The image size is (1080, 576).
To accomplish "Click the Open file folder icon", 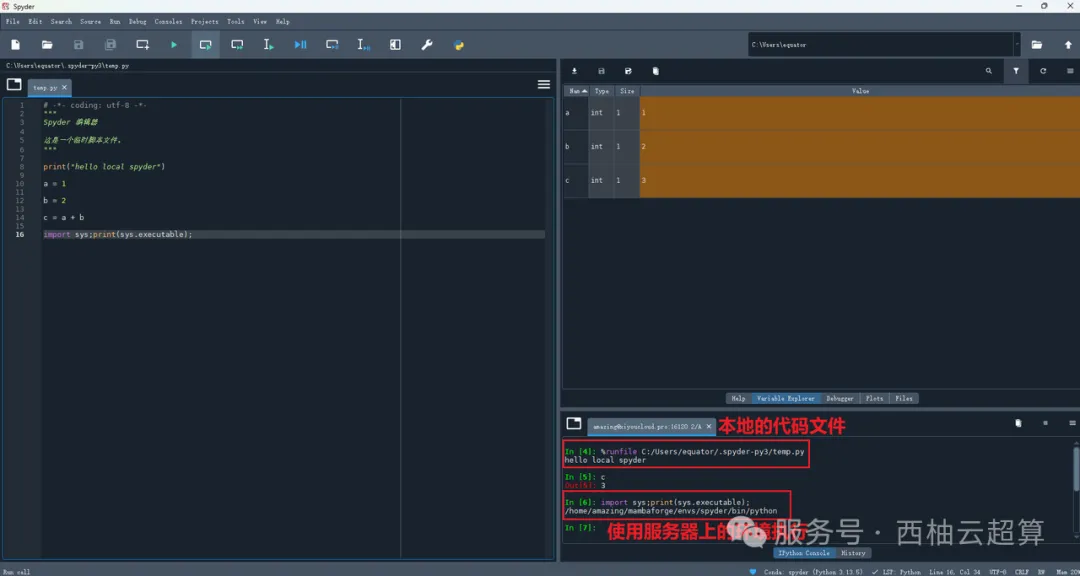I will 47,45.
